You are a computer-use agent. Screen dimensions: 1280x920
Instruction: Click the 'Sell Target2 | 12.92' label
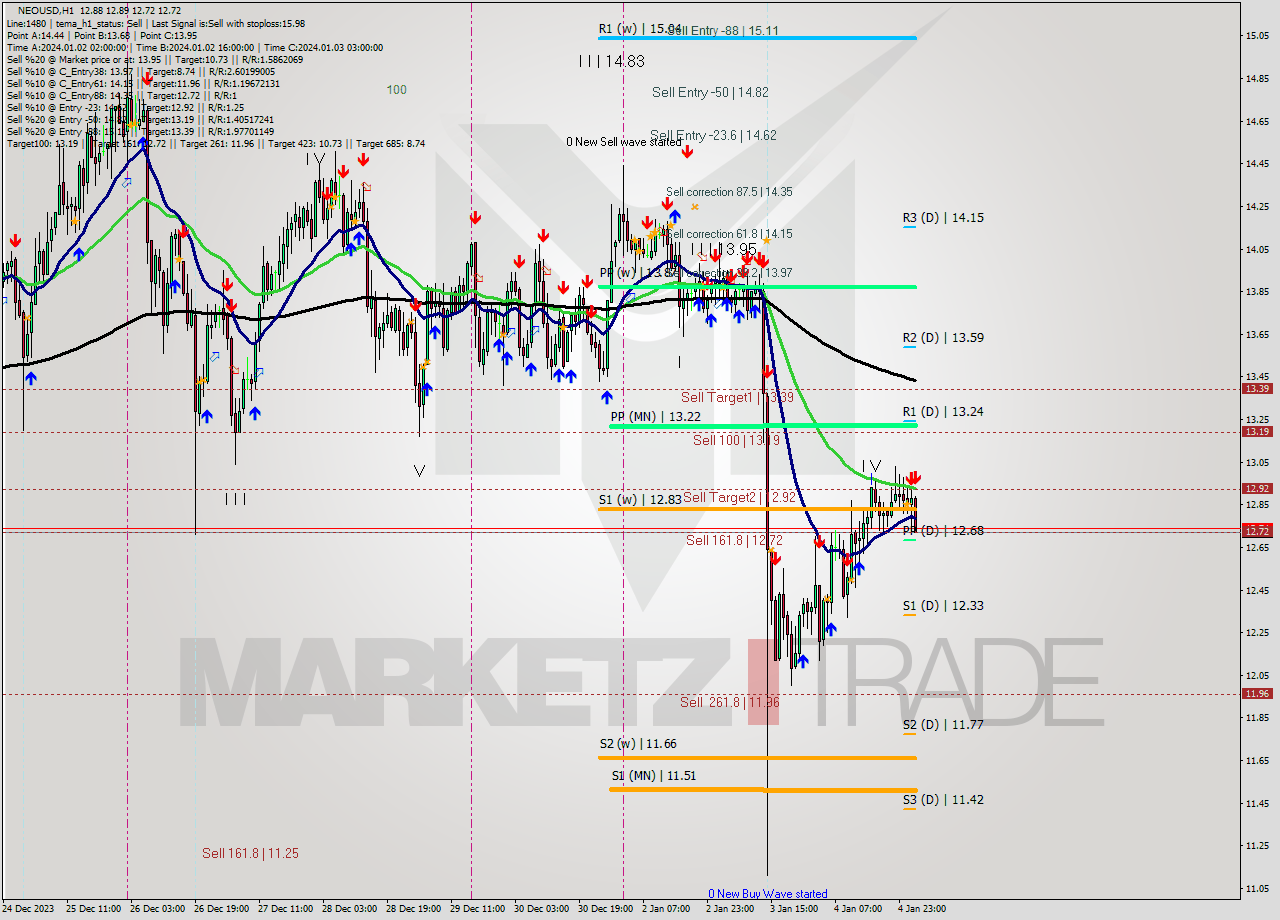click(x=739, y=497)
